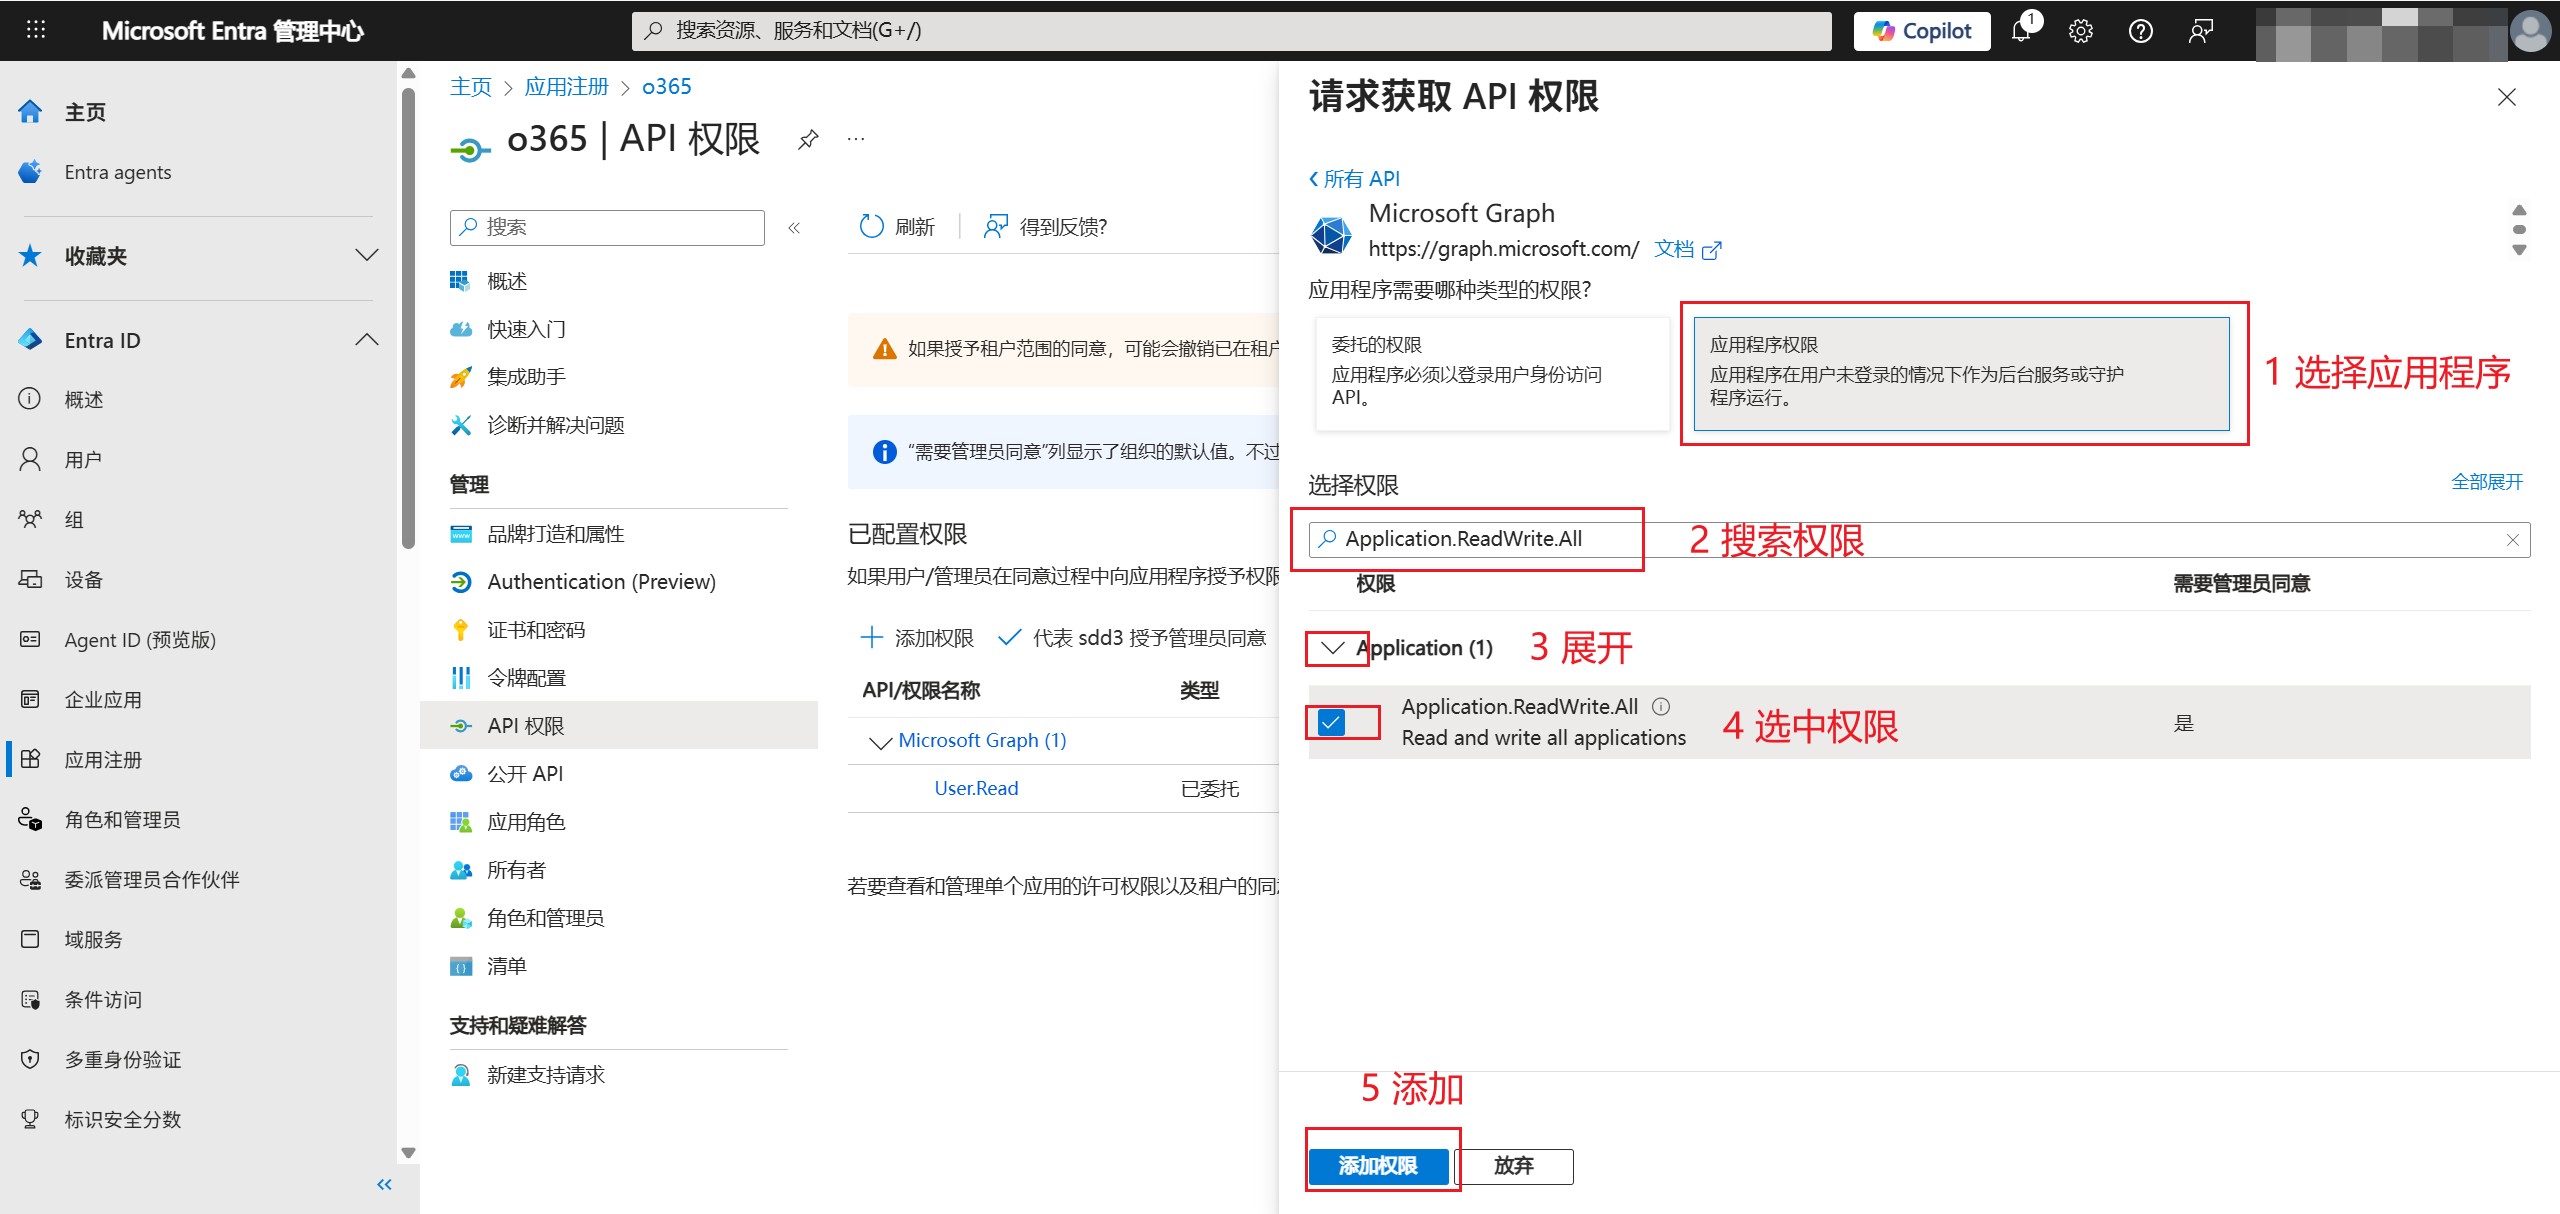Pin the o365 API permissions page
The image size is (2560, 1214).
(808, 139)
